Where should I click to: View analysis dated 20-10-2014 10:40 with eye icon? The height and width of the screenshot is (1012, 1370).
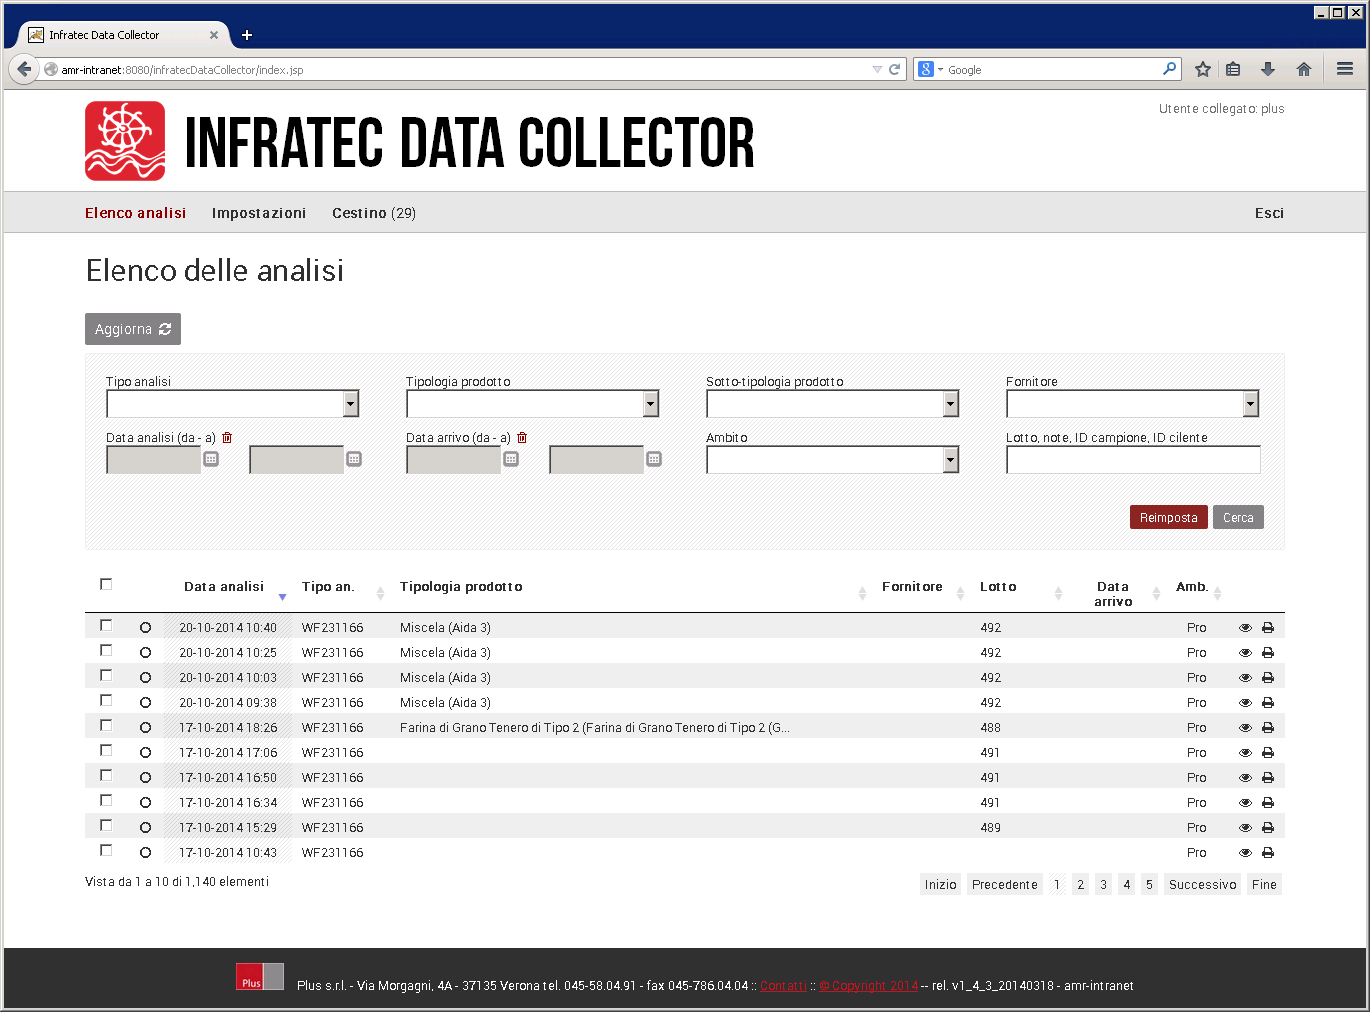click(1245, 628)
